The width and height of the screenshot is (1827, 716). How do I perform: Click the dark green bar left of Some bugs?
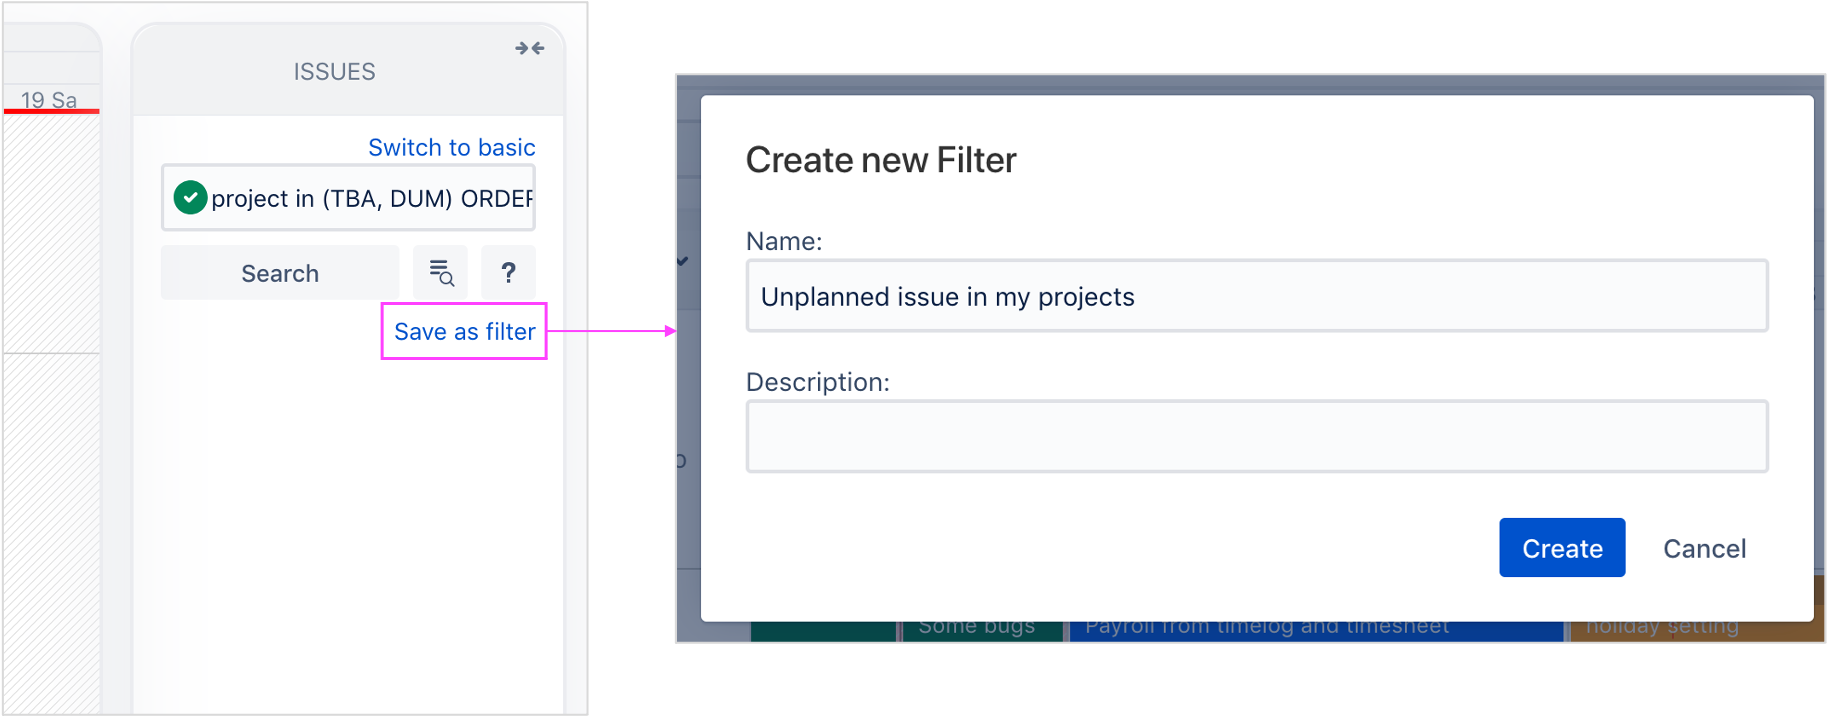click(x=822, y=631)
